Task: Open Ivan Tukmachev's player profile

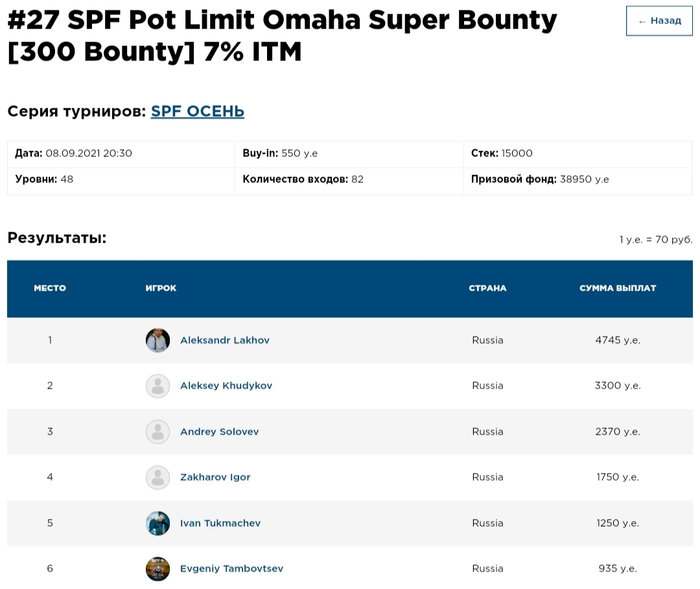Action: 220,523
